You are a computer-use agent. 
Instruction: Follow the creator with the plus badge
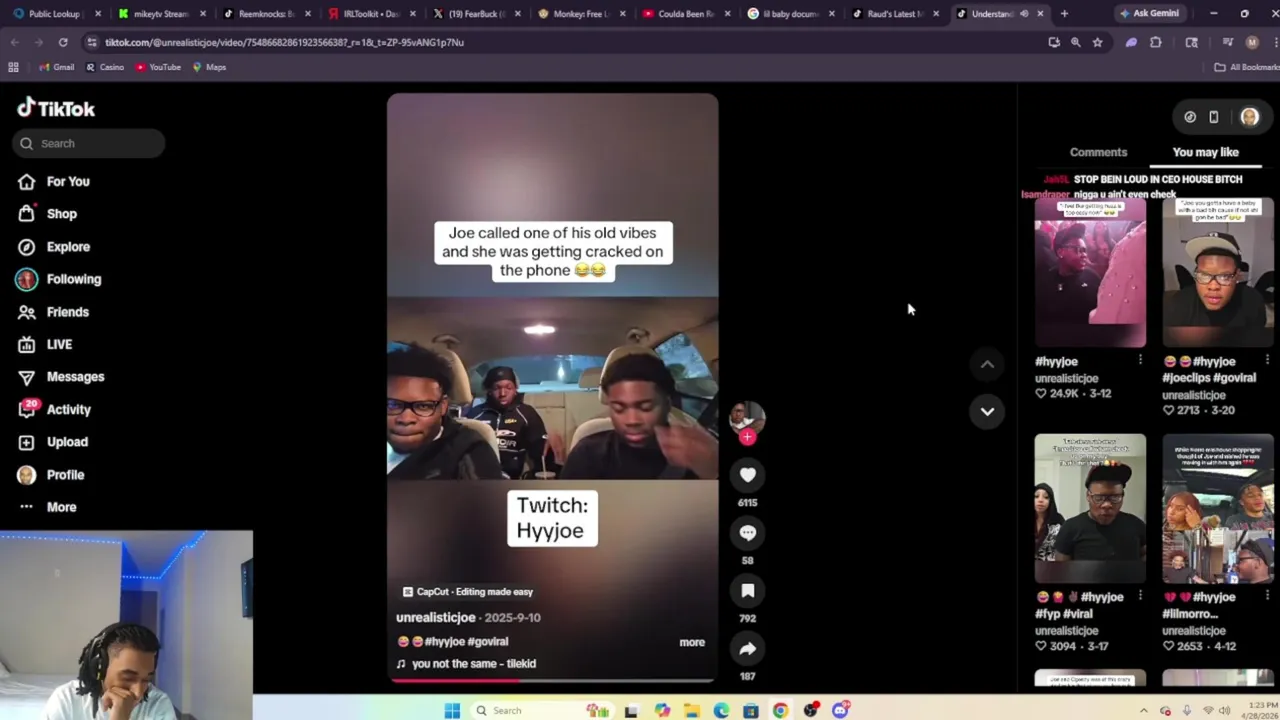pos(747,437)
